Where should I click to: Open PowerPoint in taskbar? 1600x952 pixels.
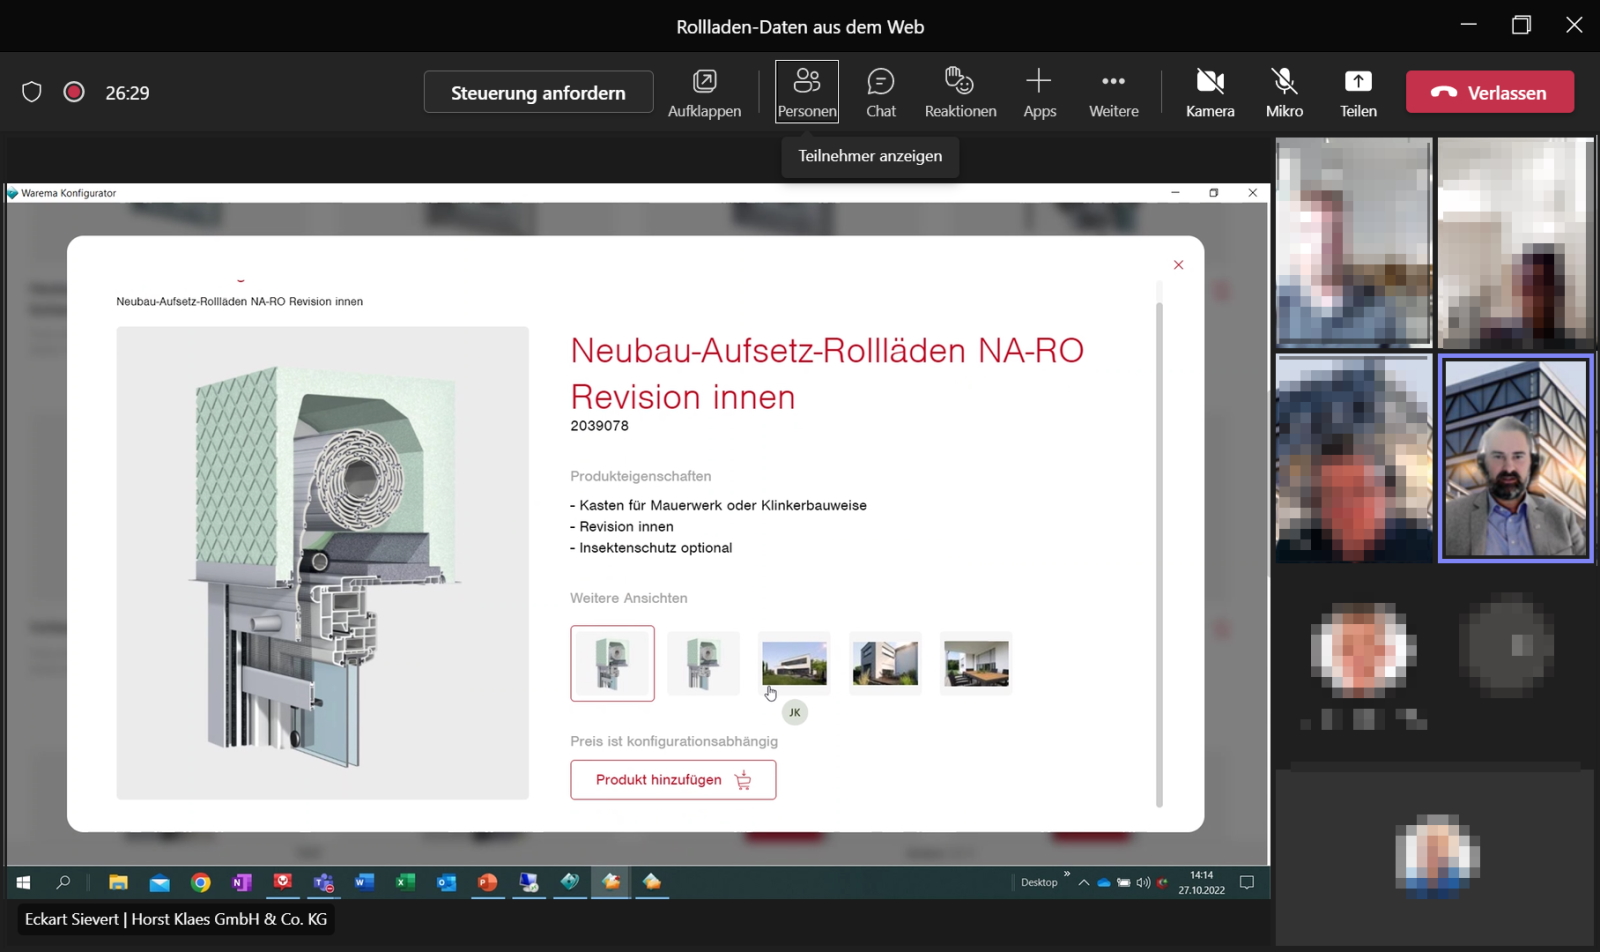[x=487, y=882]
